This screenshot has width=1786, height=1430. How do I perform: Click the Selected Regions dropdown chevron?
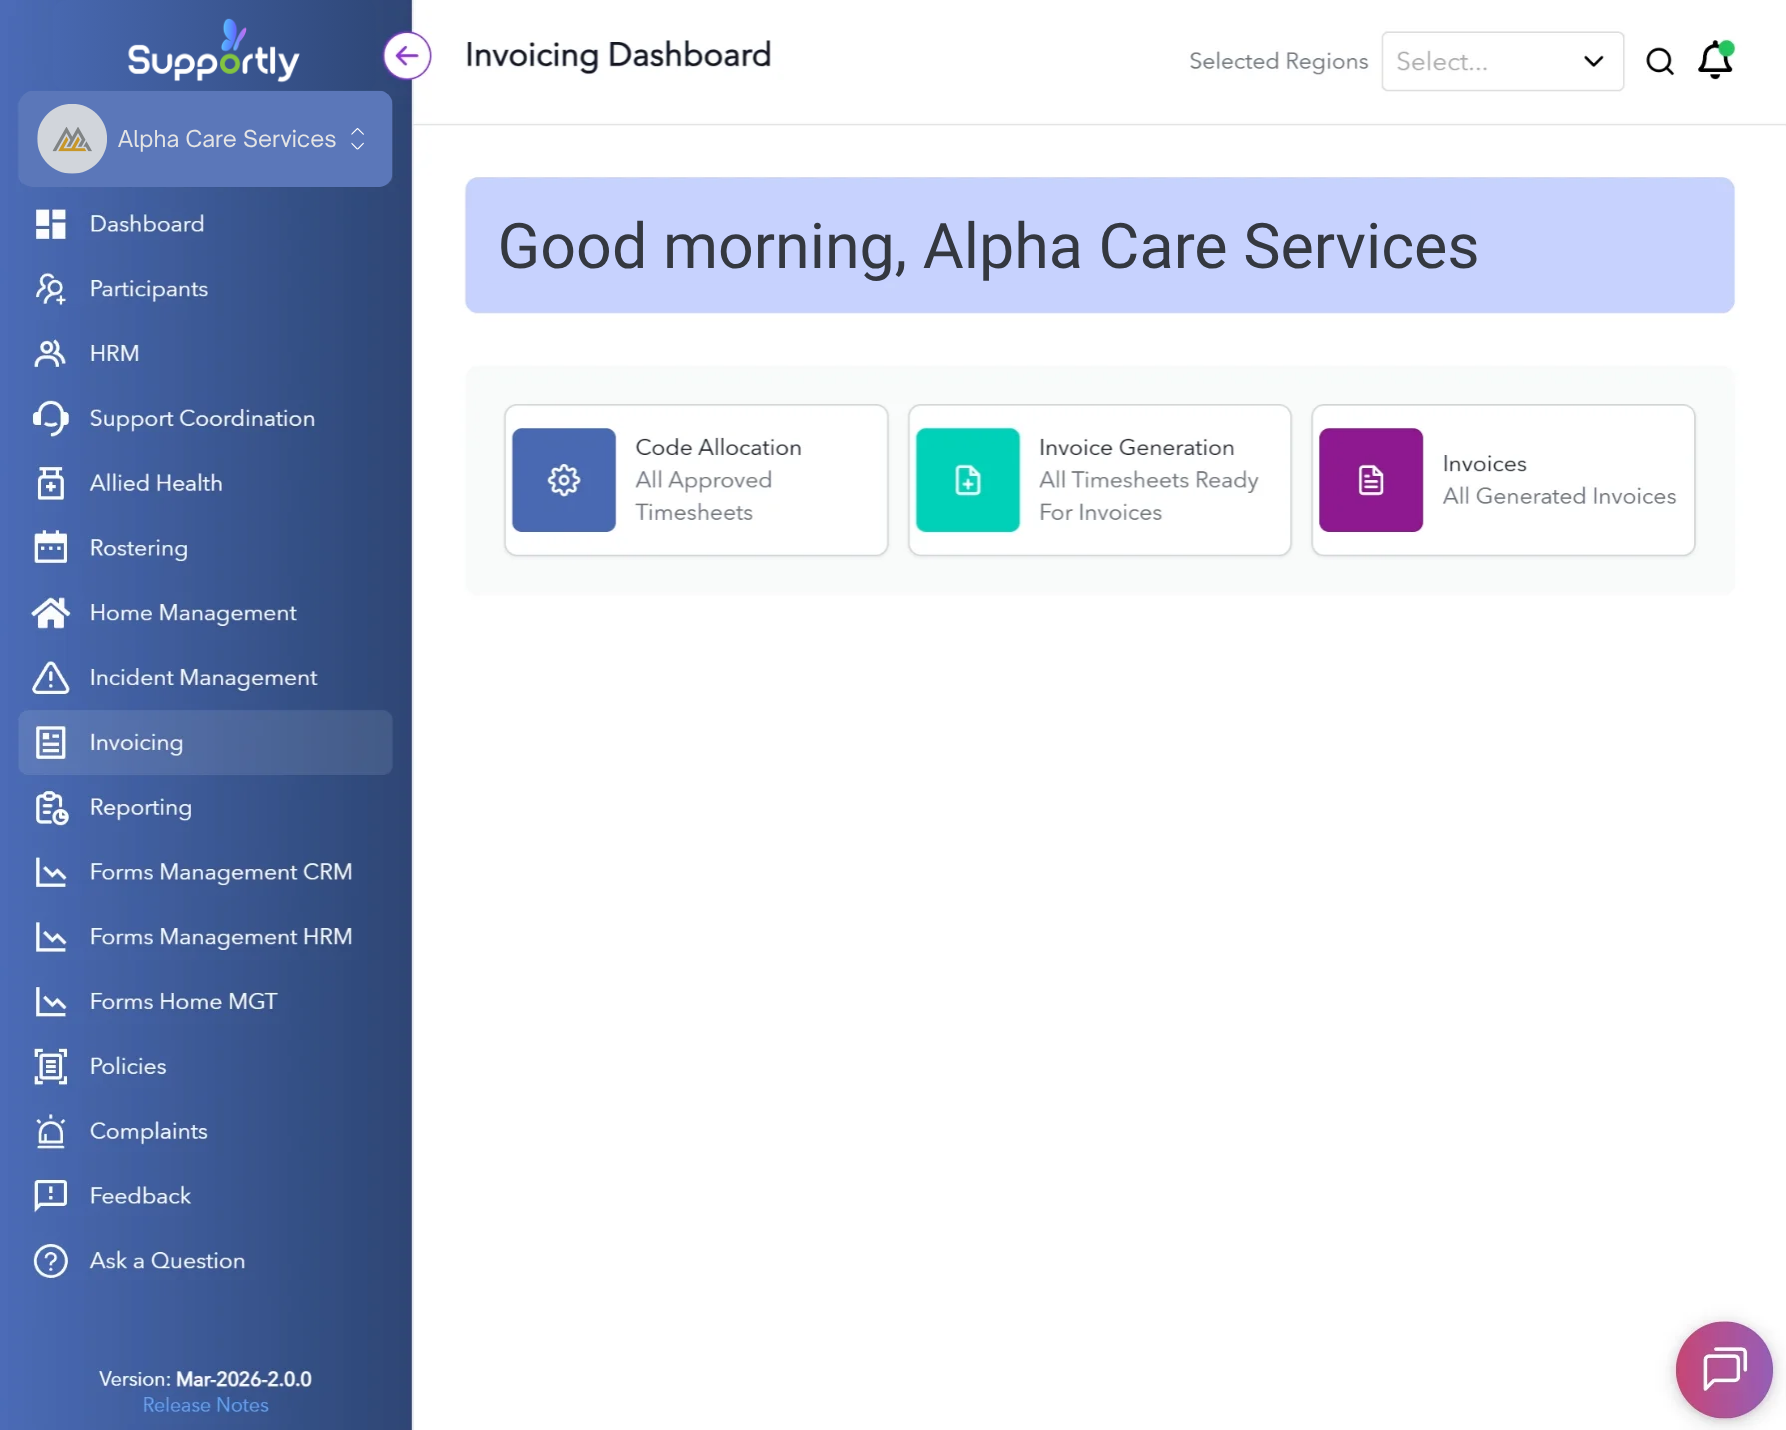coord(1593,61)
